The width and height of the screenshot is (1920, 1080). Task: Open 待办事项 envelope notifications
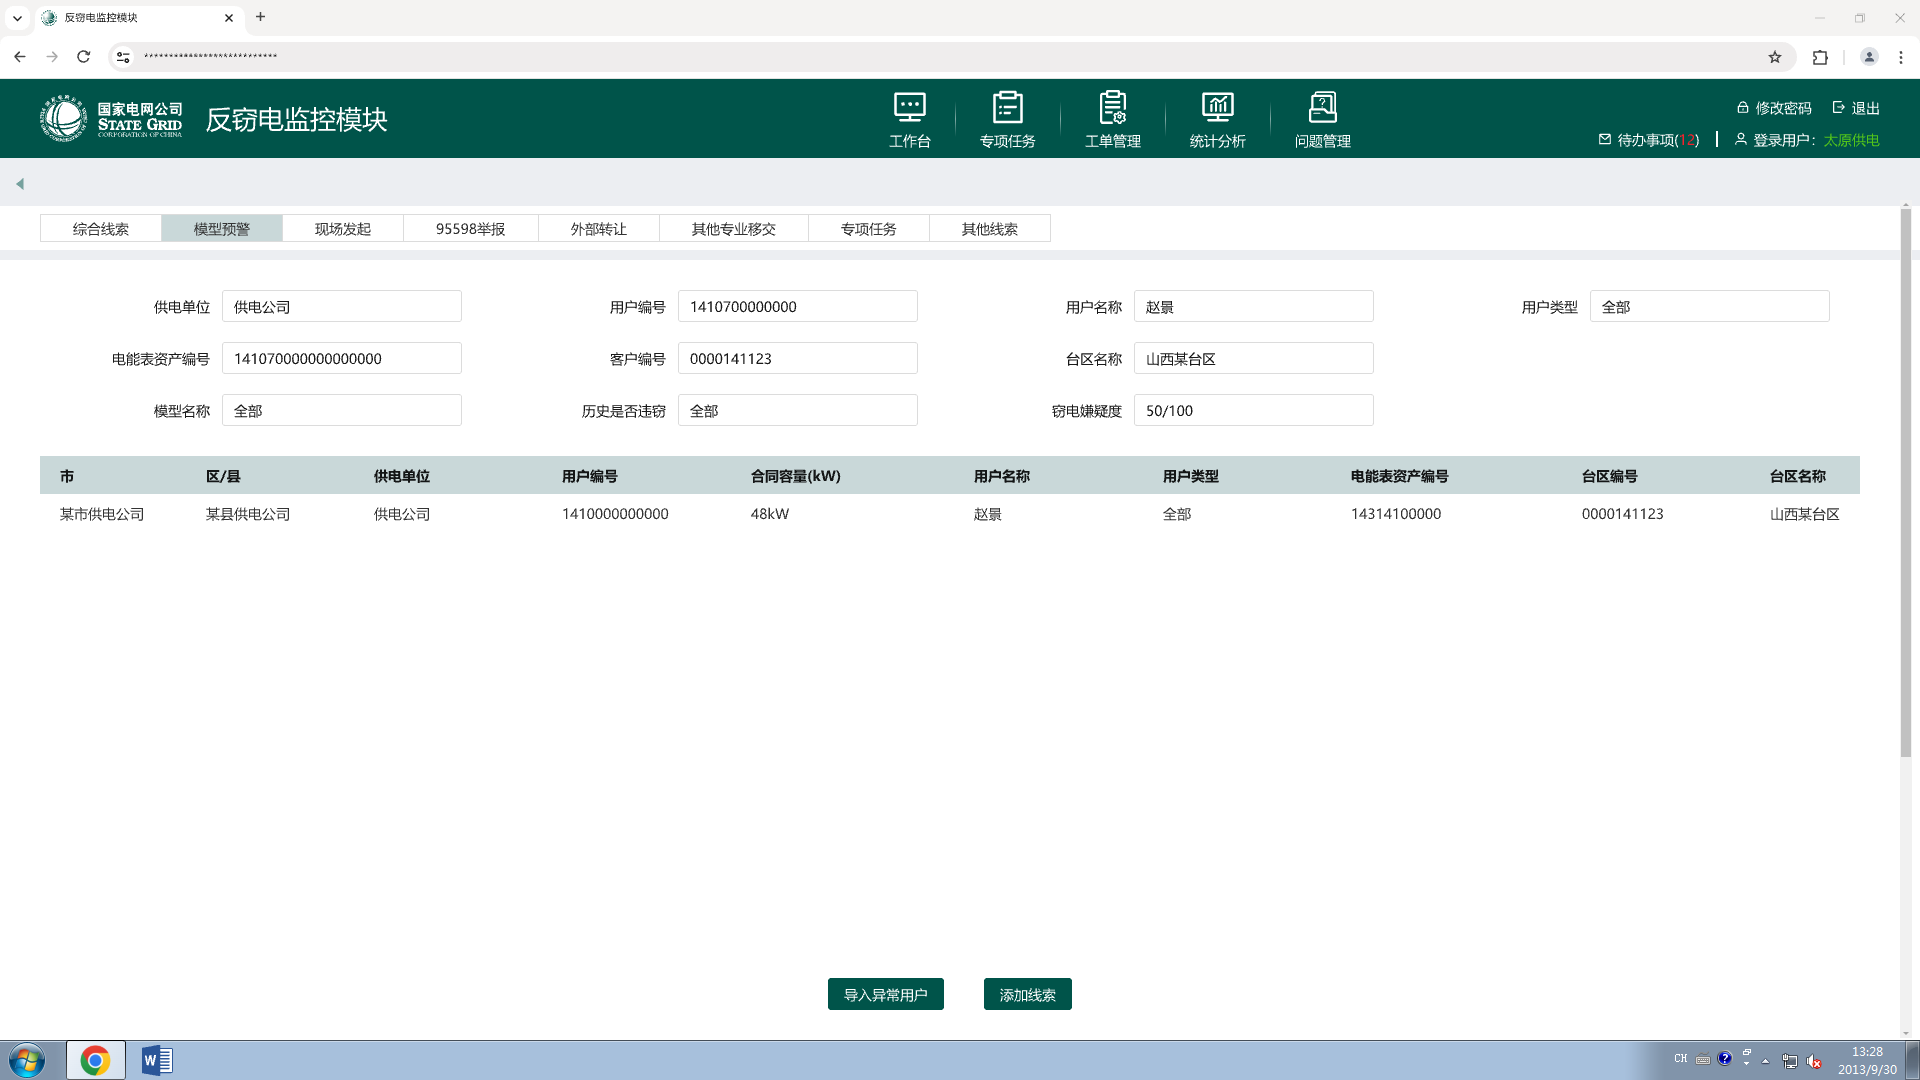click(1605, 140)
